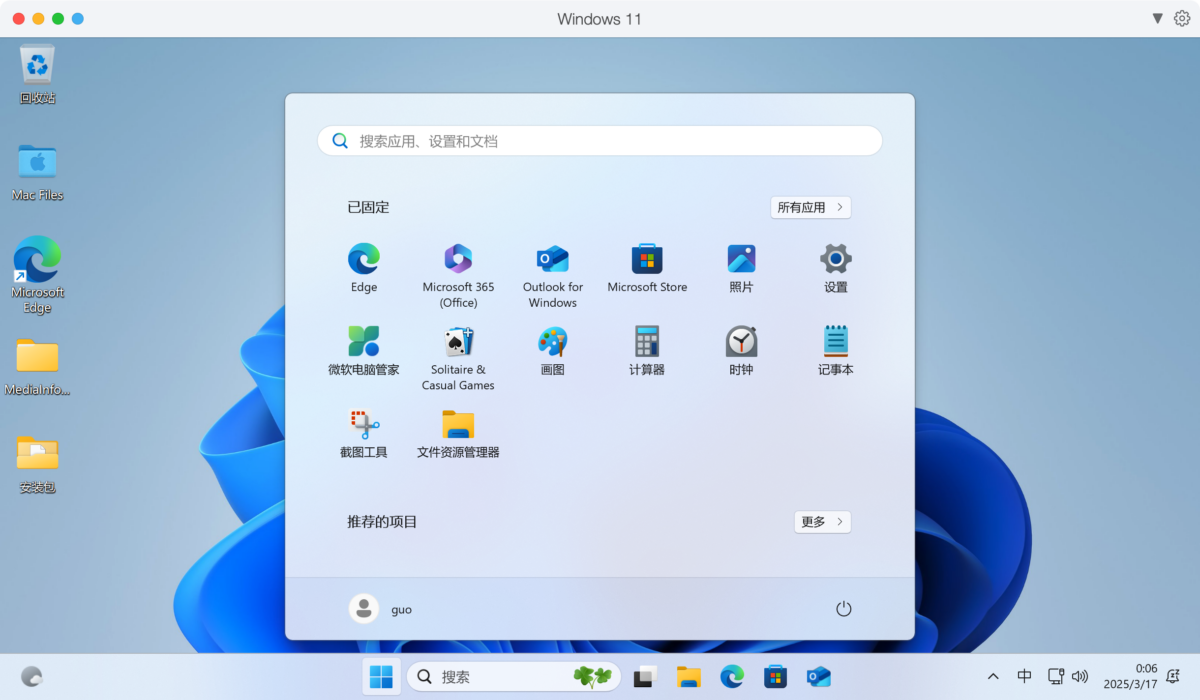Focus the Start menu search field
1200x700 pixels.
[x=600, y=141]
